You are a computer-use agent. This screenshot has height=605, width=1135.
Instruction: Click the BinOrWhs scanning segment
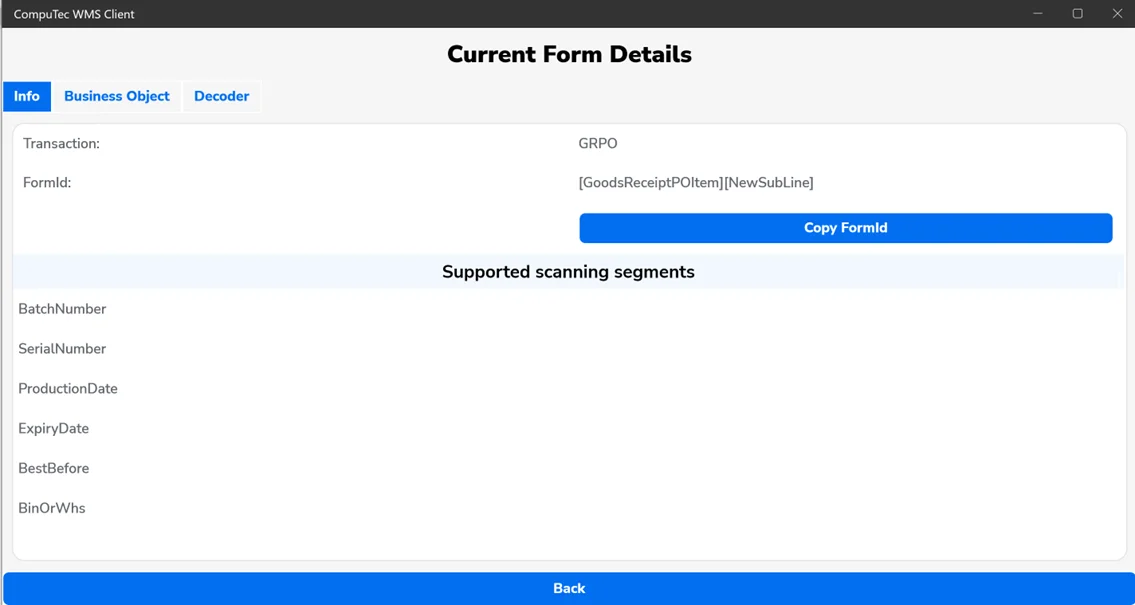pyautogui.click(x=52, y=508)
